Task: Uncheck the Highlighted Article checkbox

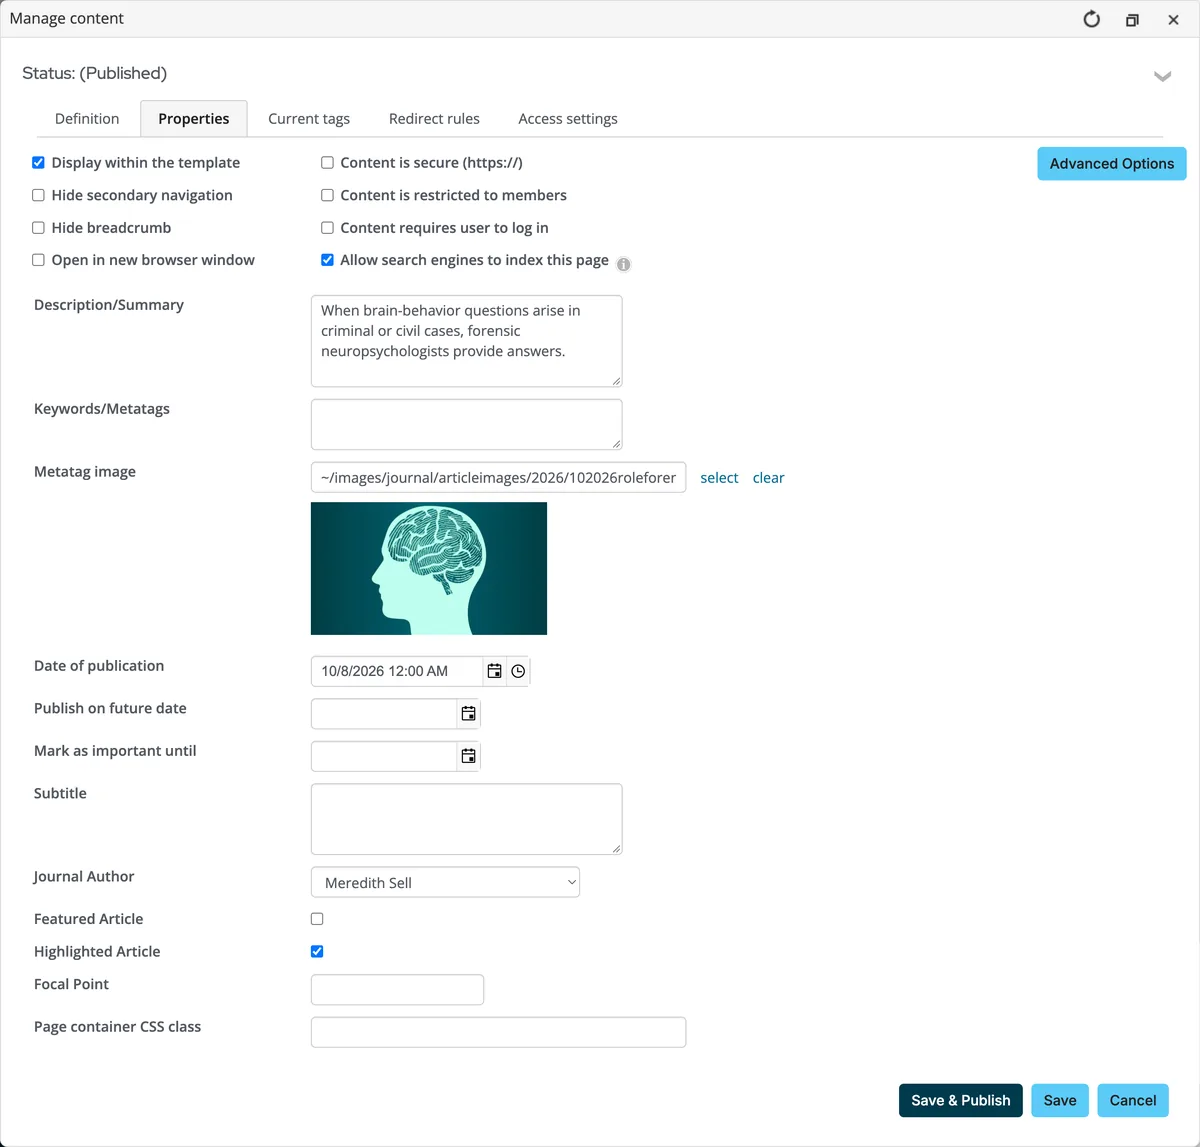Action: click(x=317, y=952)
